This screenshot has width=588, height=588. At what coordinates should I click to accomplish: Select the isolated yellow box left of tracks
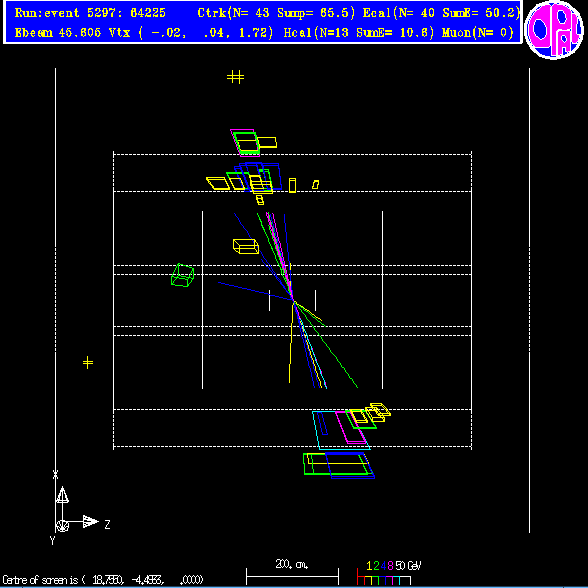click(246, 246)
